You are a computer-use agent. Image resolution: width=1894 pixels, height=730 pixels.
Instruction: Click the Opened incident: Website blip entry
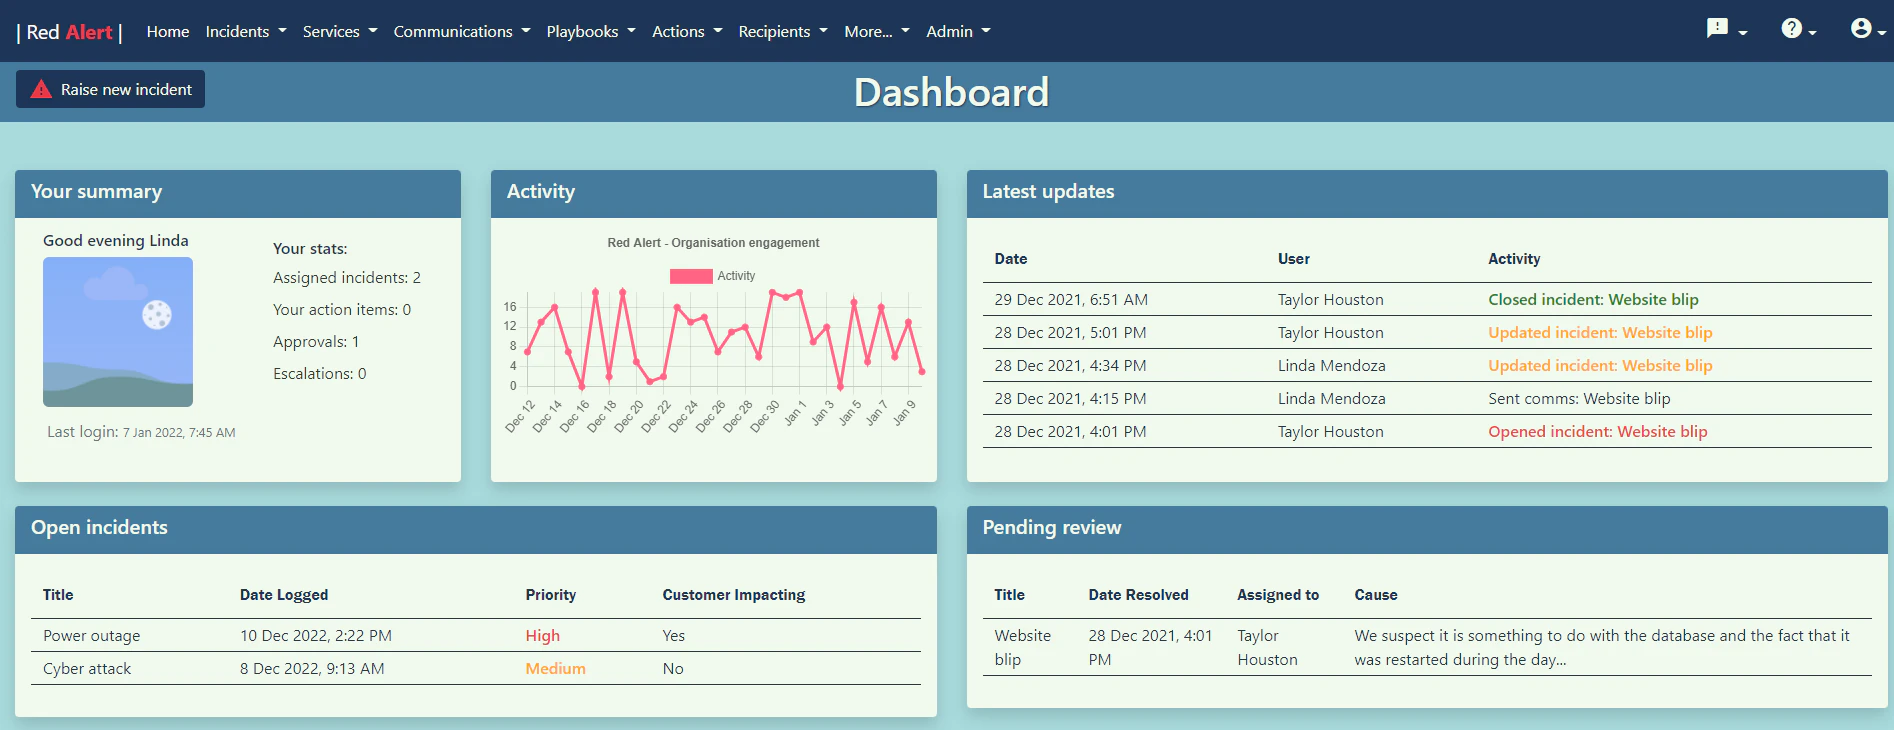(1597, 432)
